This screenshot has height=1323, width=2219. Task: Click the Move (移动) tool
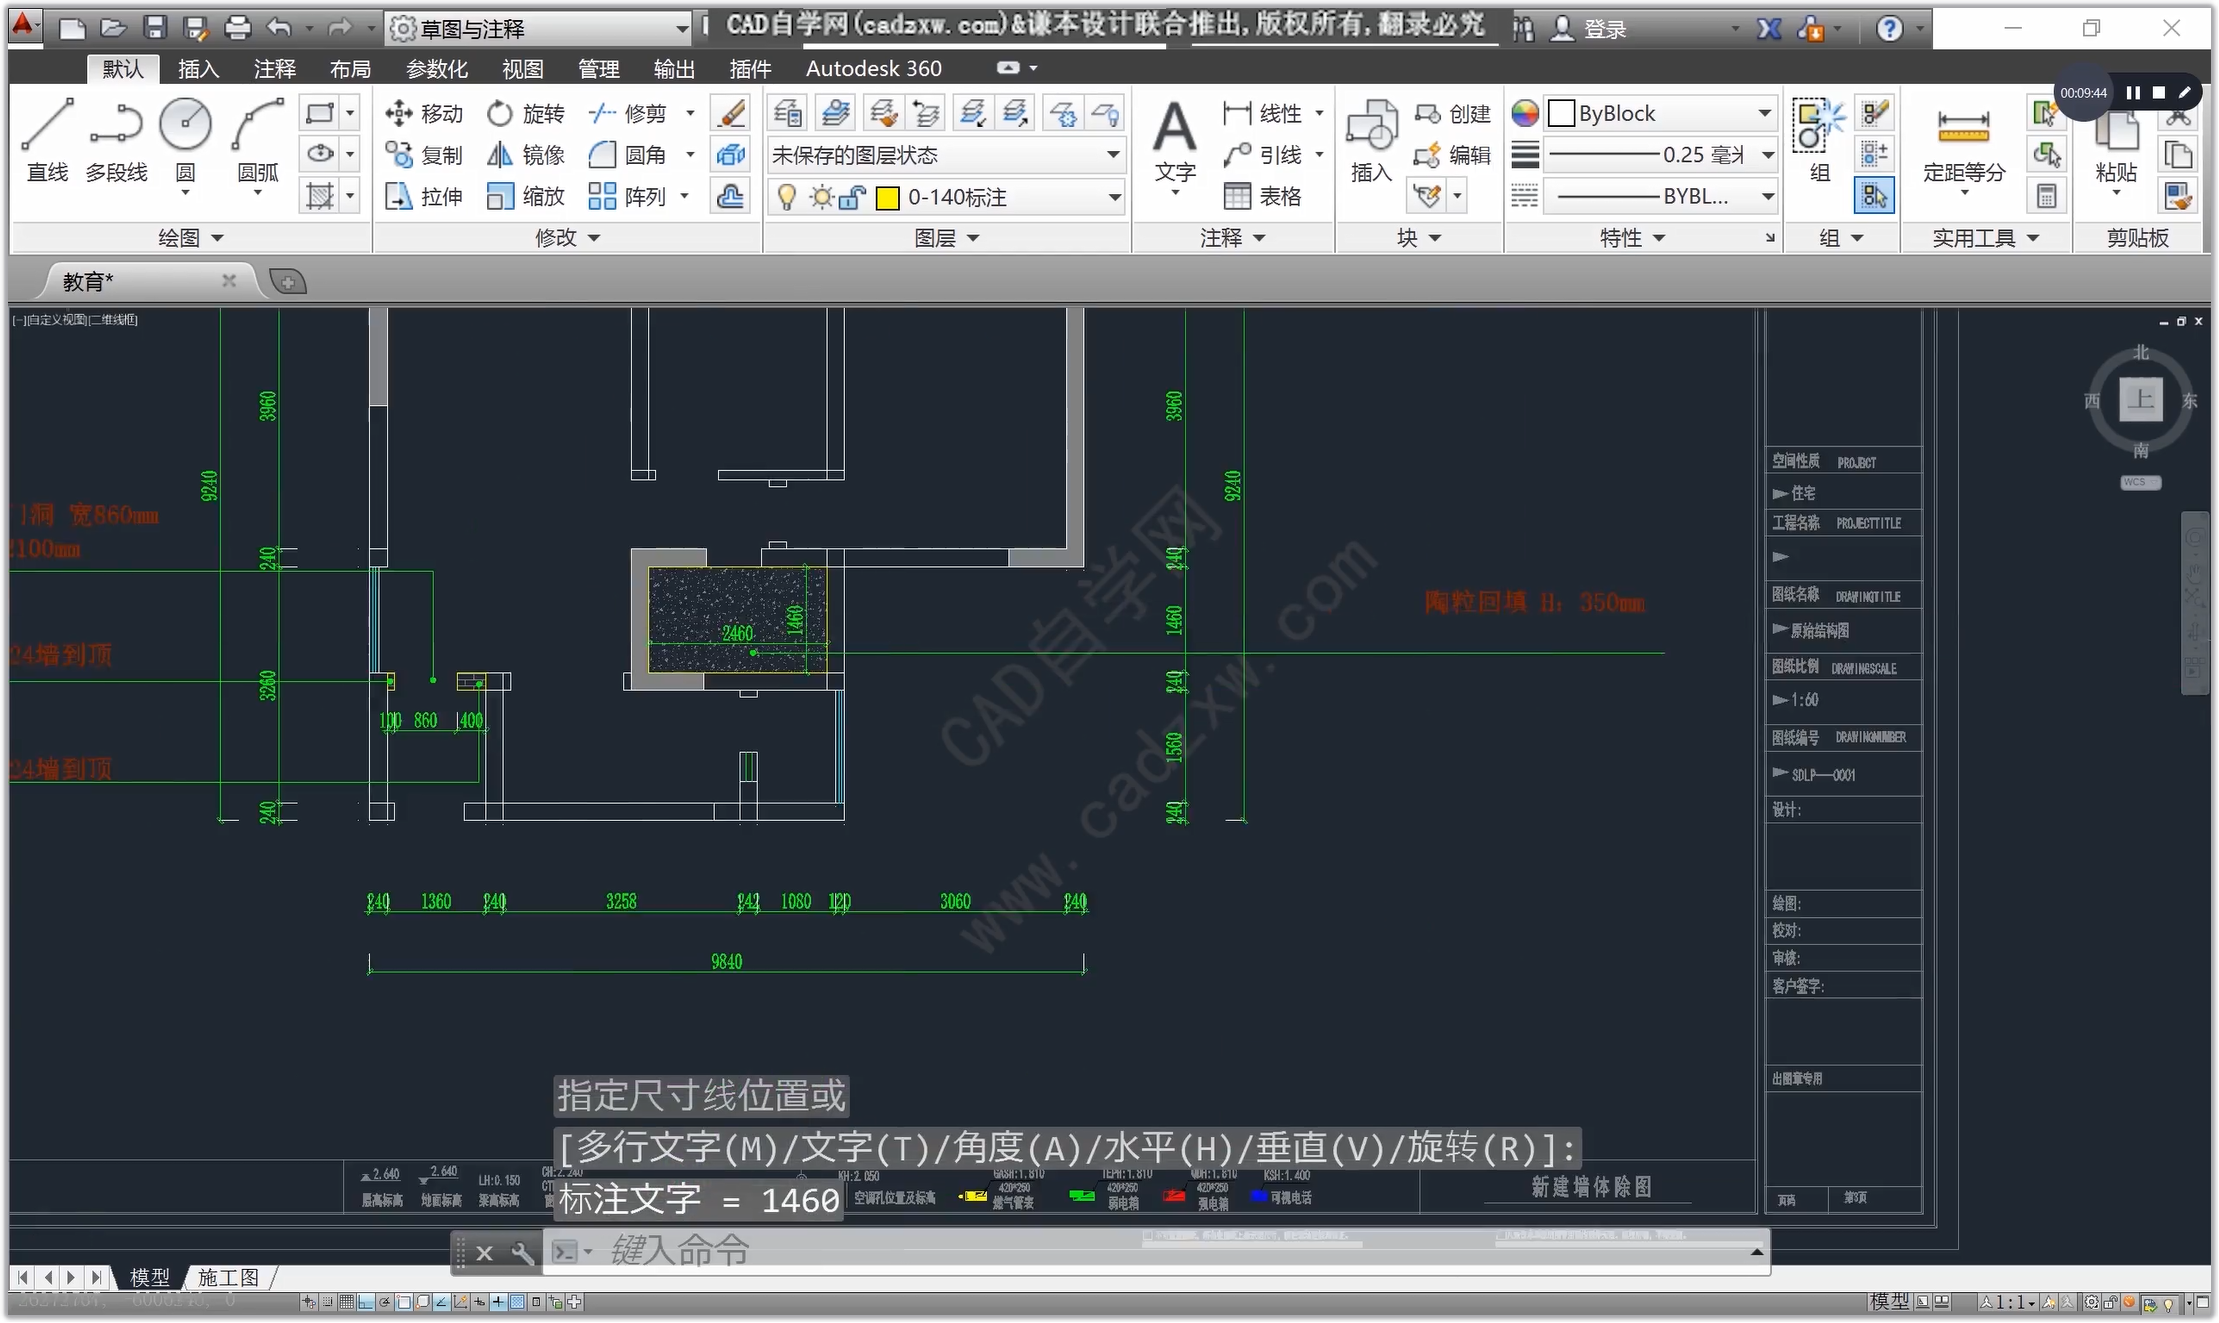point(424,114)
